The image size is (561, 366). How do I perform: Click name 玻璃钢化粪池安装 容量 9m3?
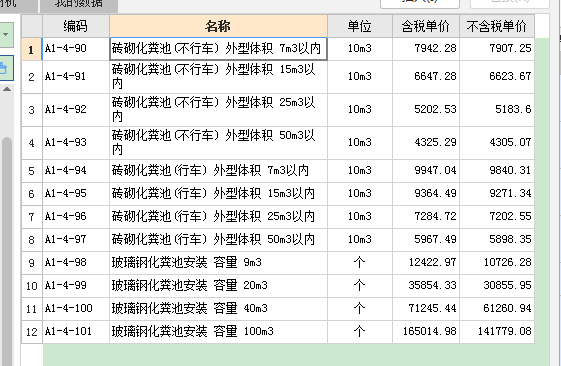218,263
